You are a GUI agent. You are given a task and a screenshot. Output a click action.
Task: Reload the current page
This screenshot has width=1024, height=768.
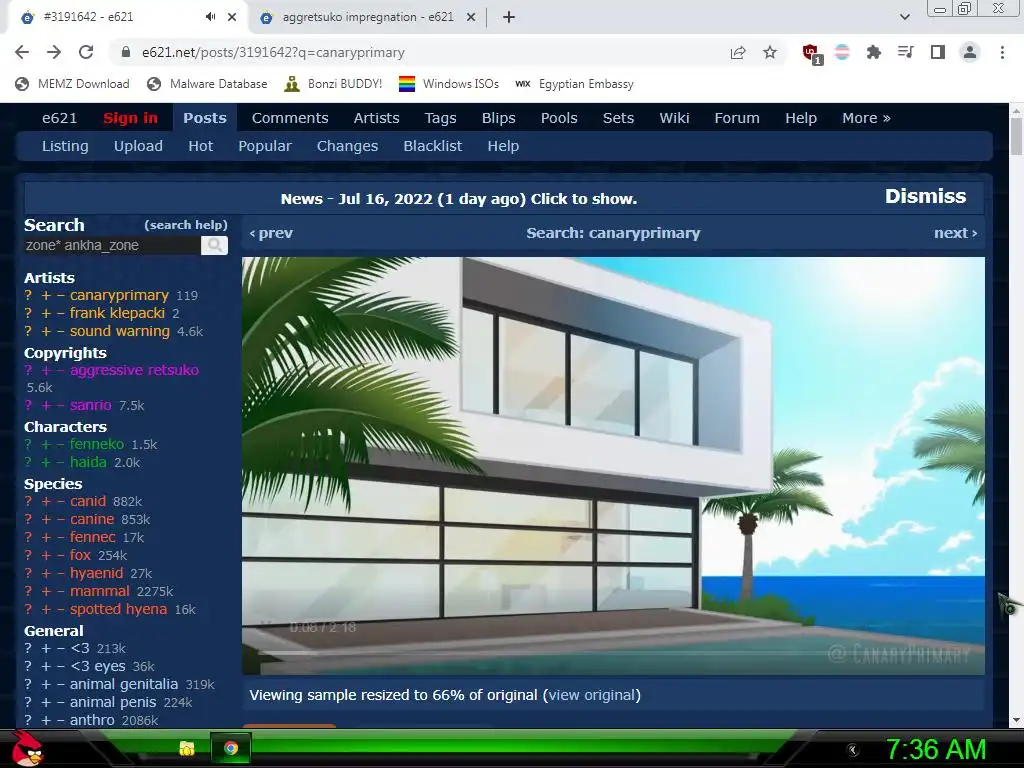[x=86, y=52]
